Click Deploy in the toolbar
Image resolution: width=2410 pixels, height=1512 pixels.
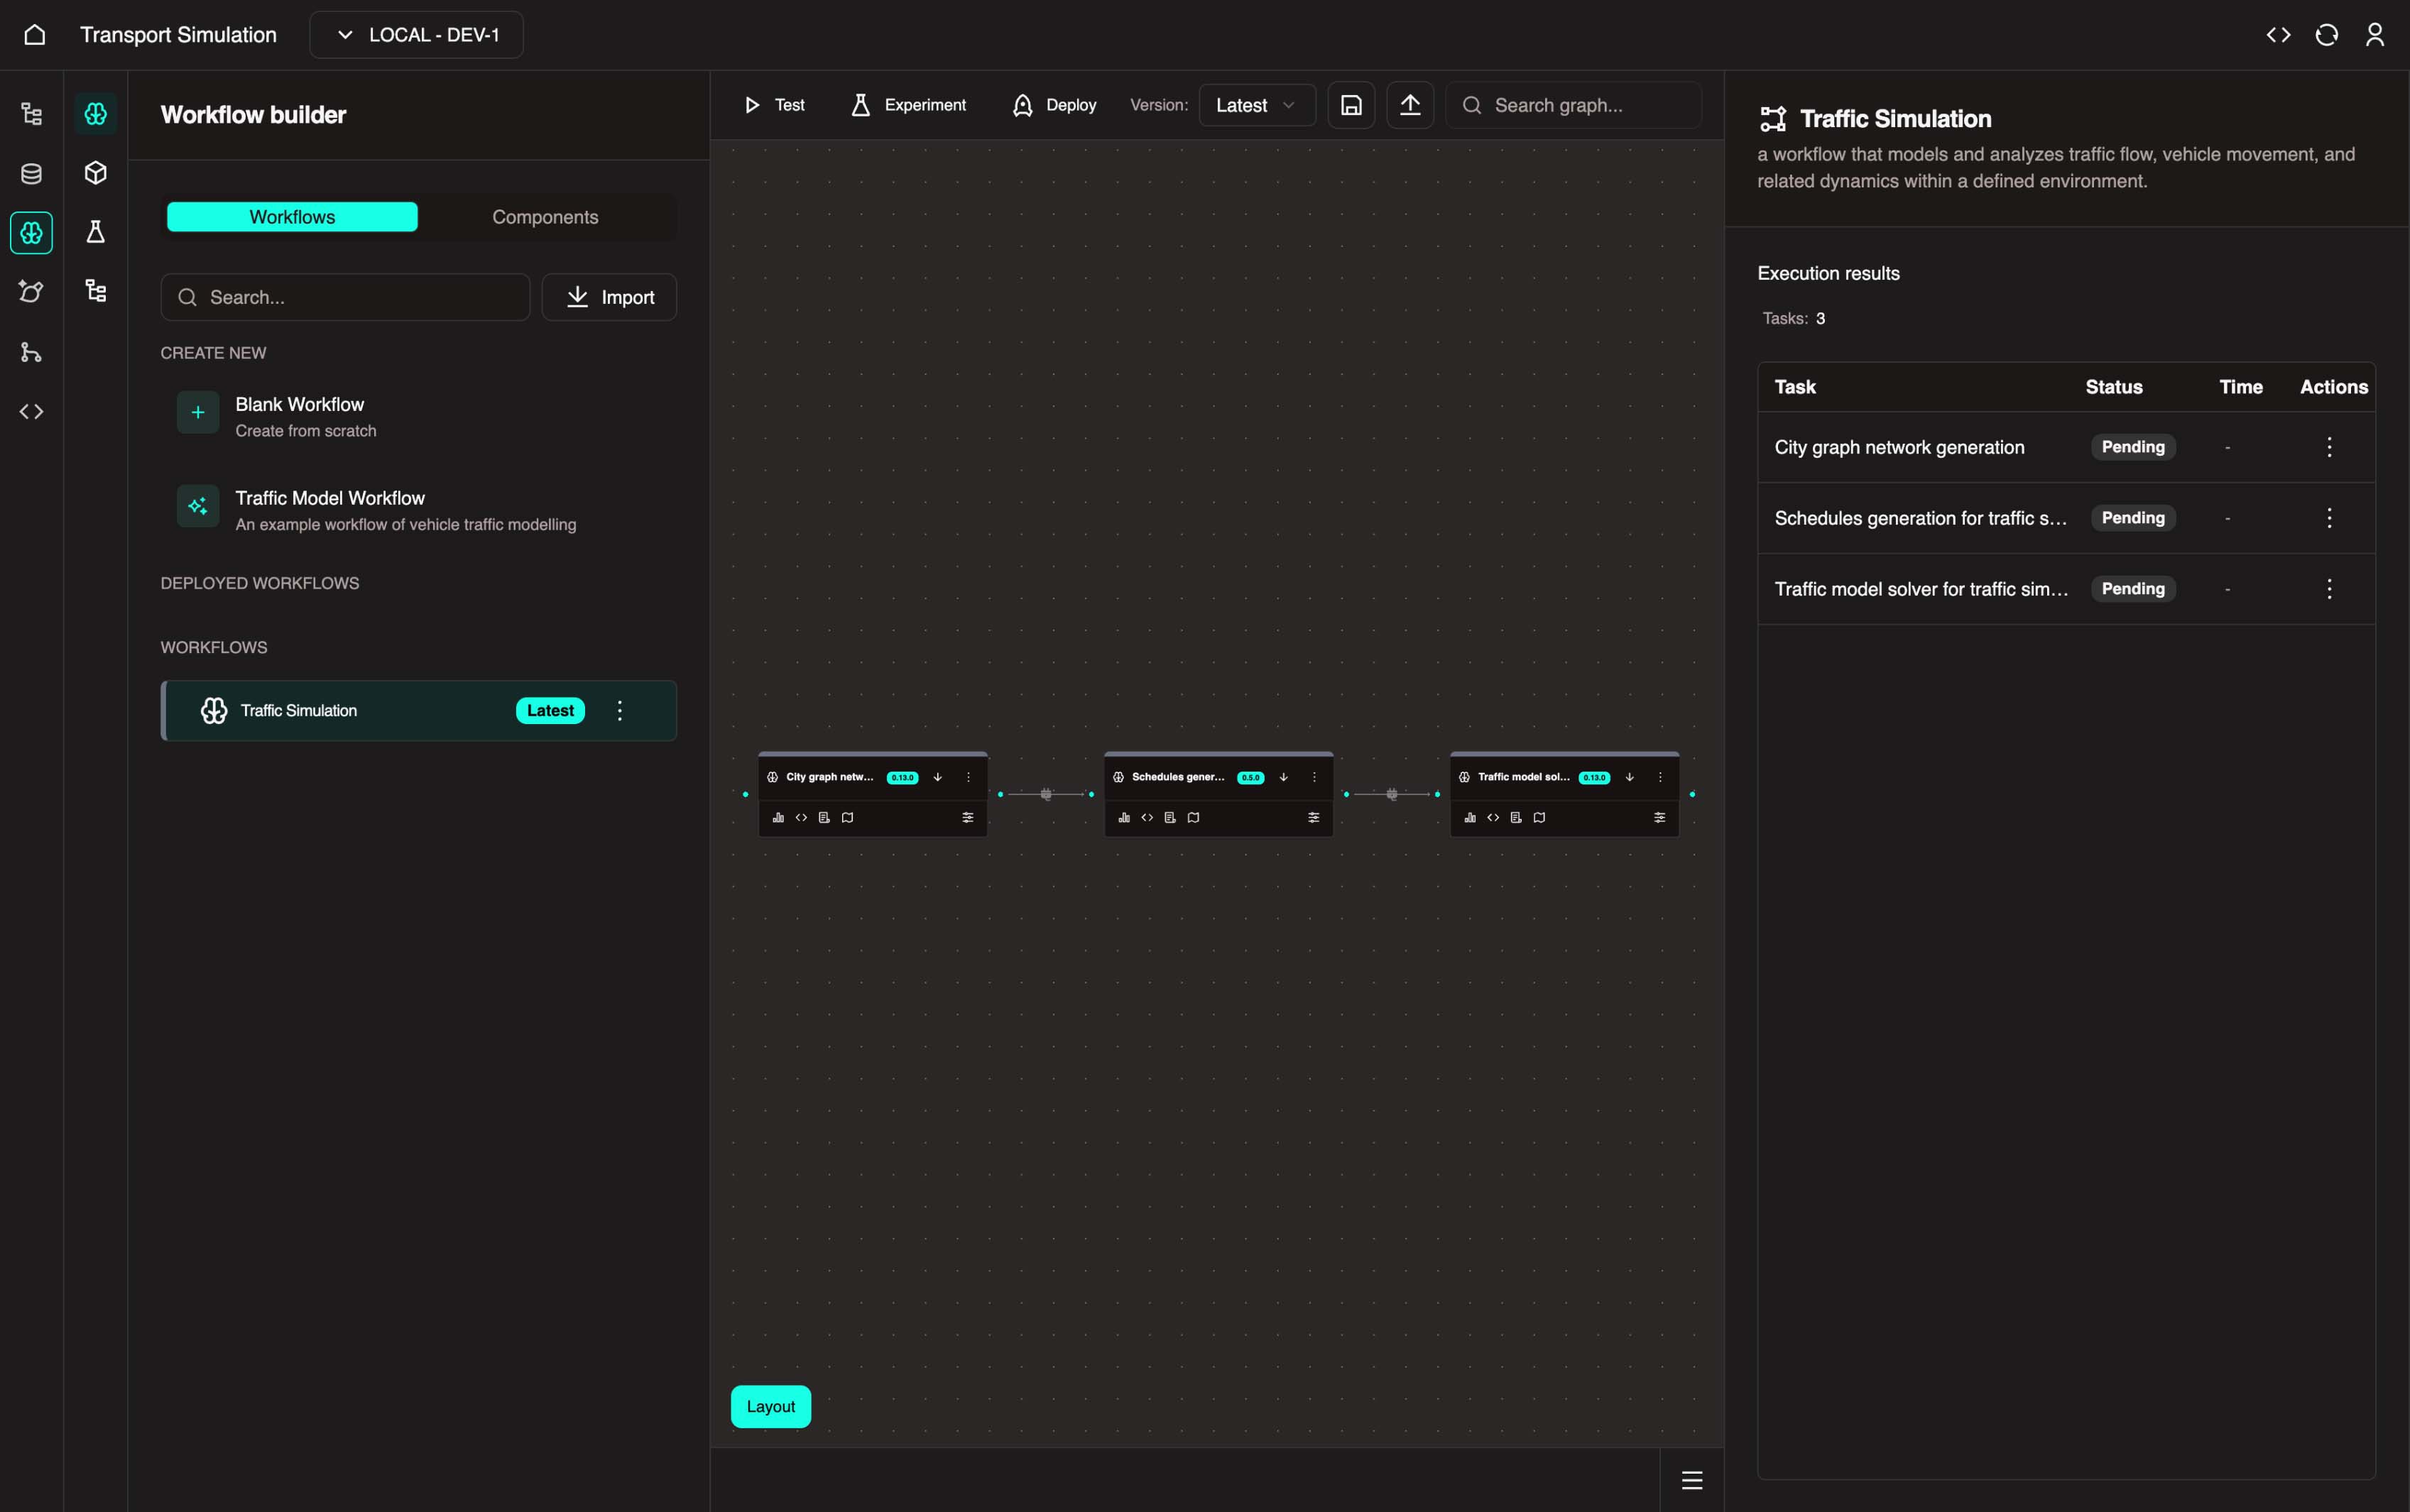[1054, 105]
